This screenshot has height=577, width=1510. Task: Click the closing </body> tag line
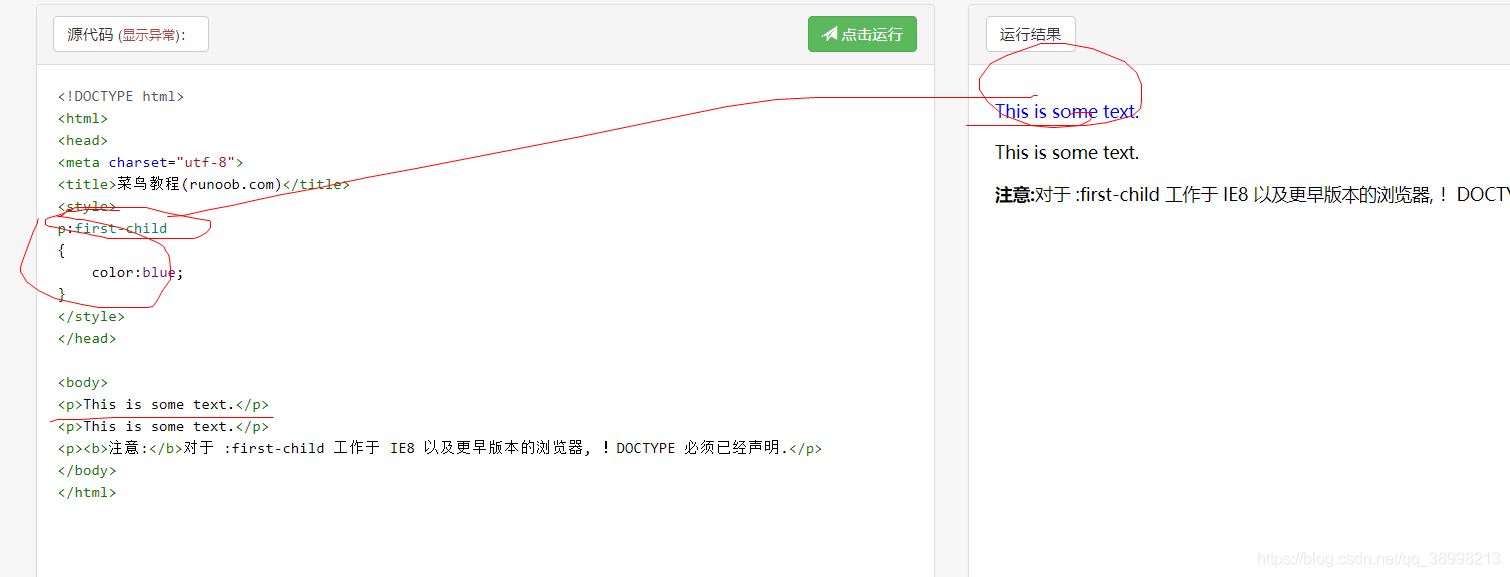(x=87, y=471)
